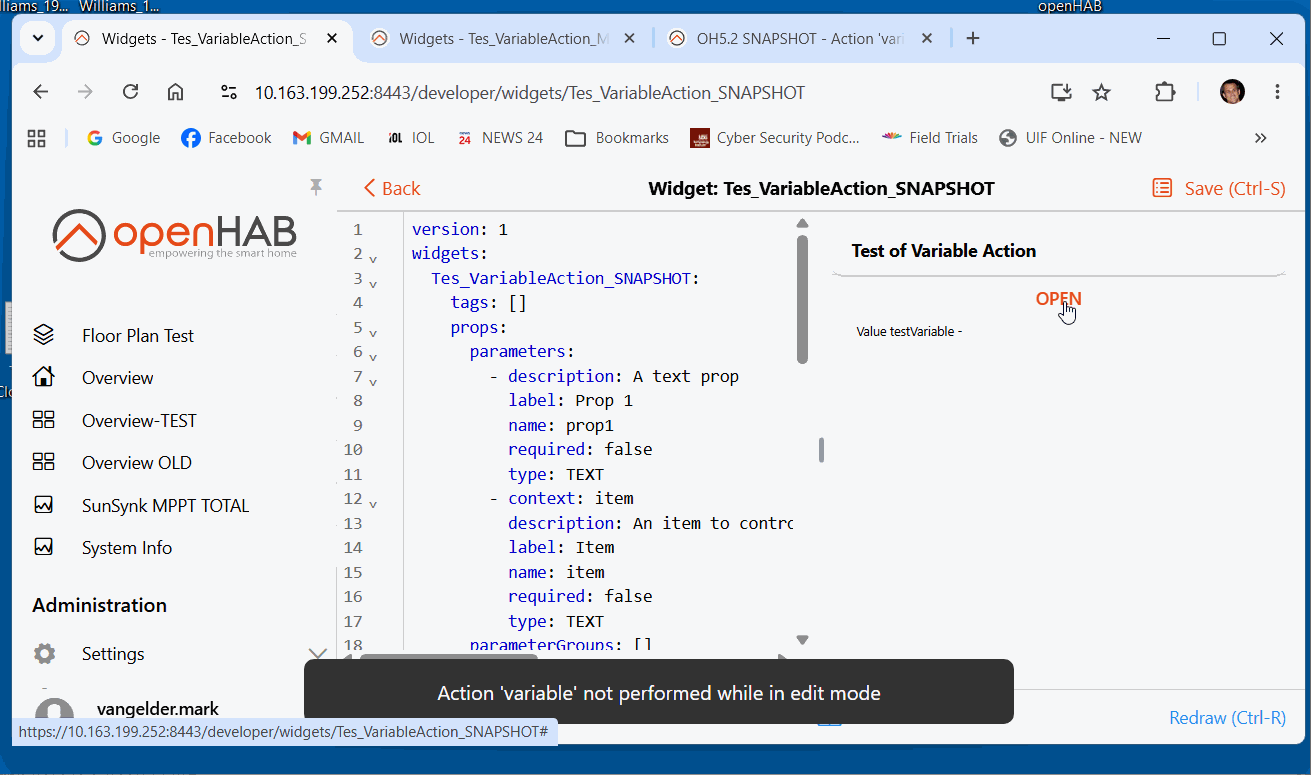
Task: Collapse the description list item at line 7
Action: (x=373, y=382)
